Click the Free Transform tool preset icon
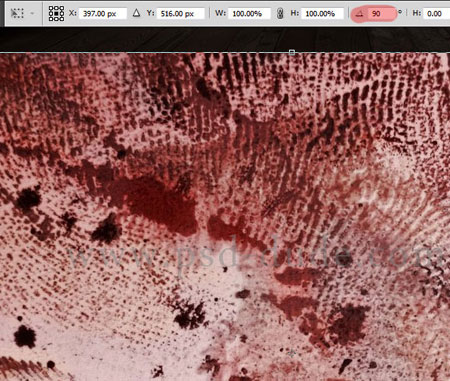The height and width of the screenshot is (381, 450). click(17, 13)
